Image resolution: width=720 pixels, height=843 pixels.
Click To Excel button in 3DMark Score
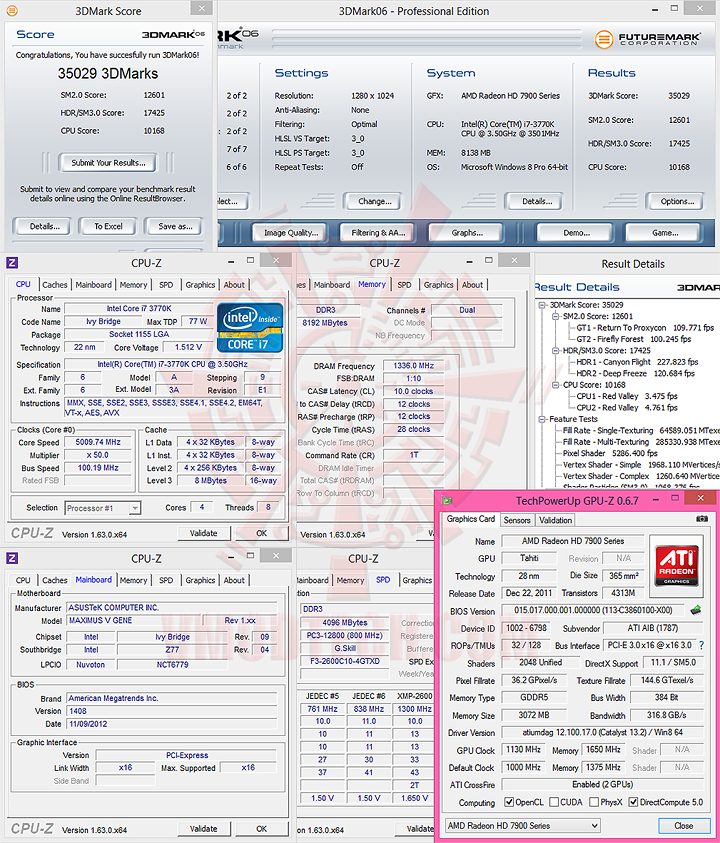(108, 226)
